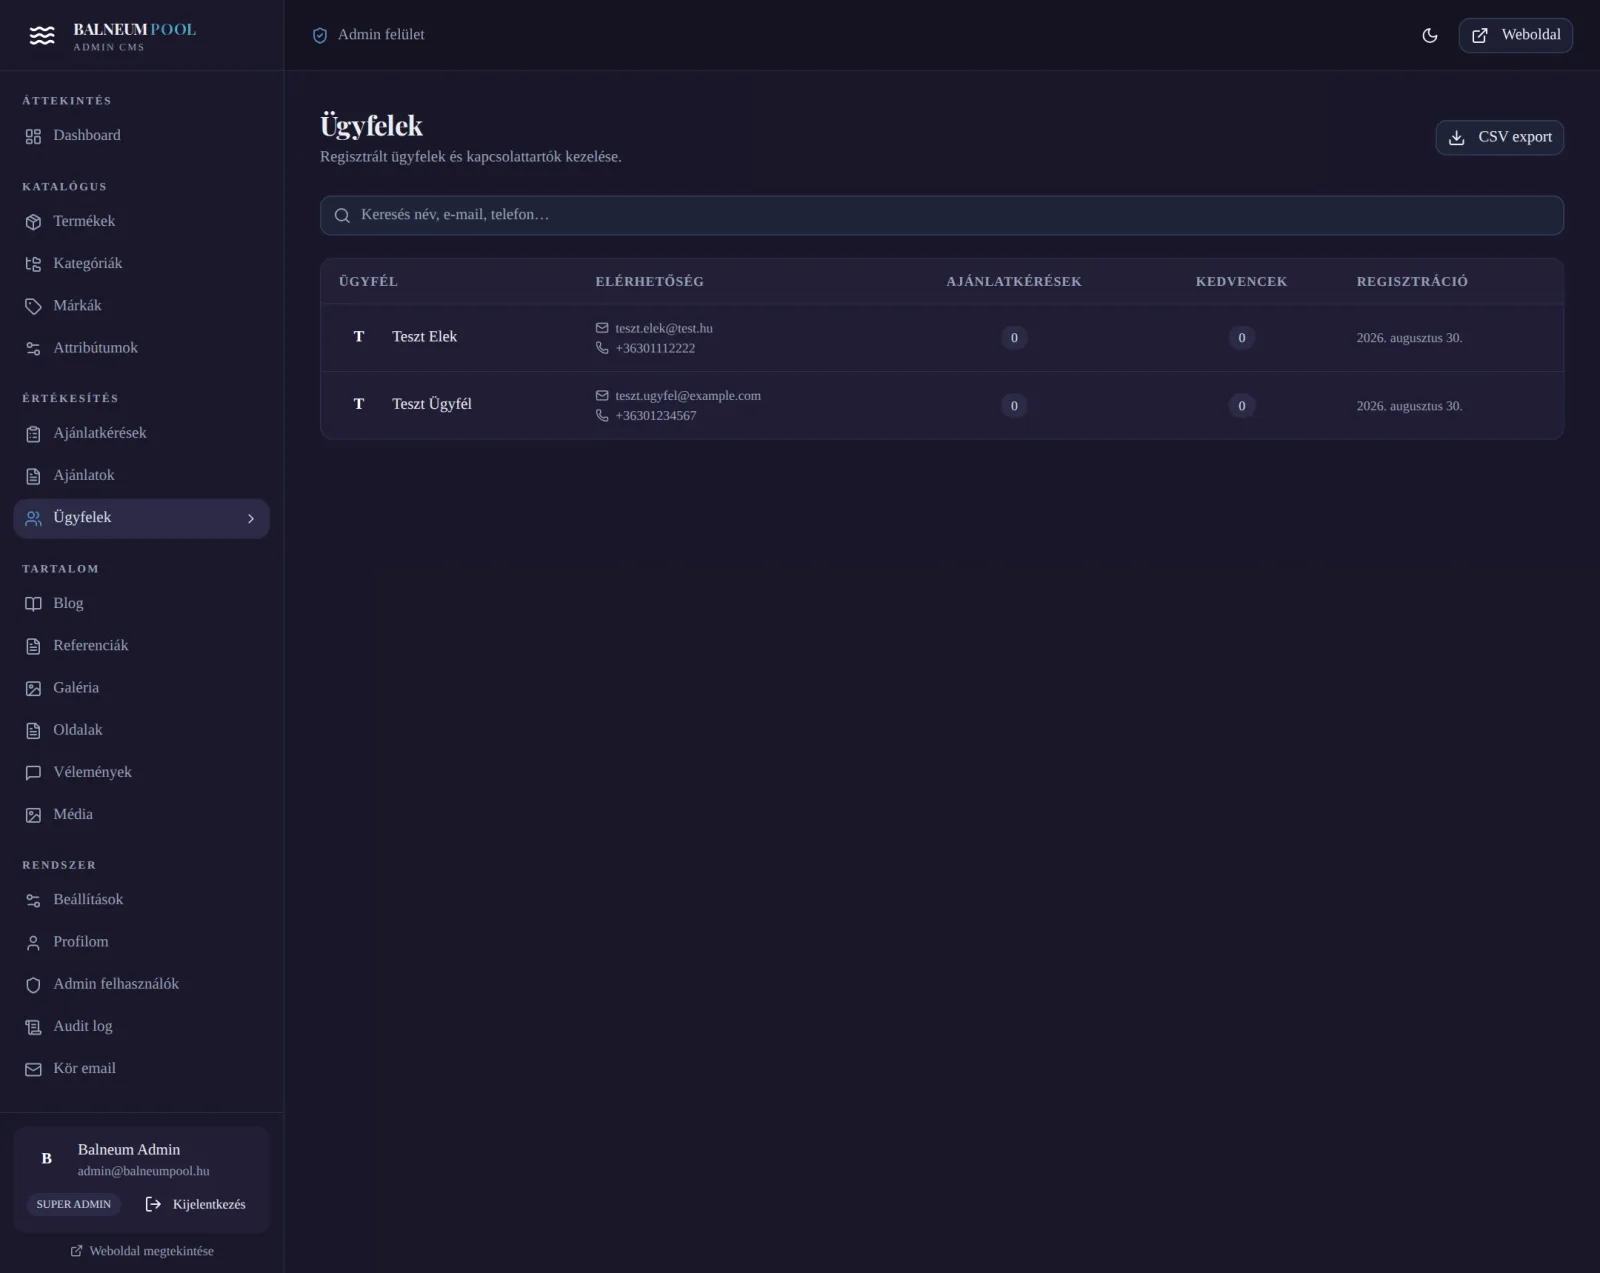
Task: Click the Vélemények speech bubble icon
Action: point(33,772)
